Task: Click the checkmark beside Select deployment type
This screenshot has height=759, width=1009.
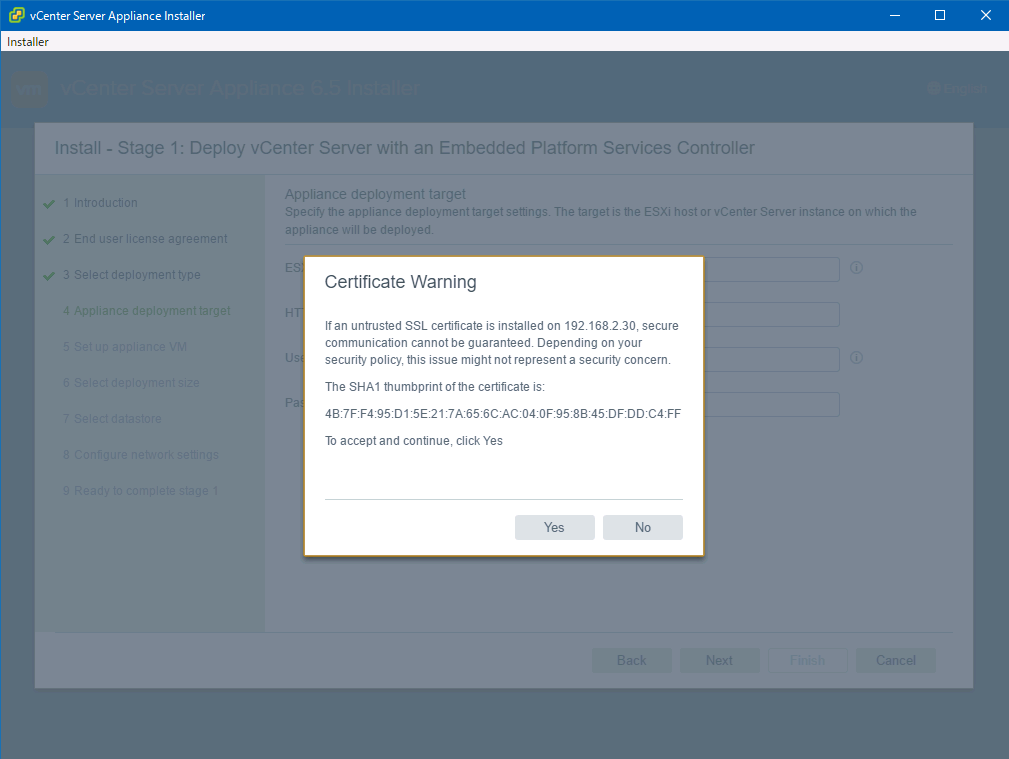Action: click(x=49, y=276)
